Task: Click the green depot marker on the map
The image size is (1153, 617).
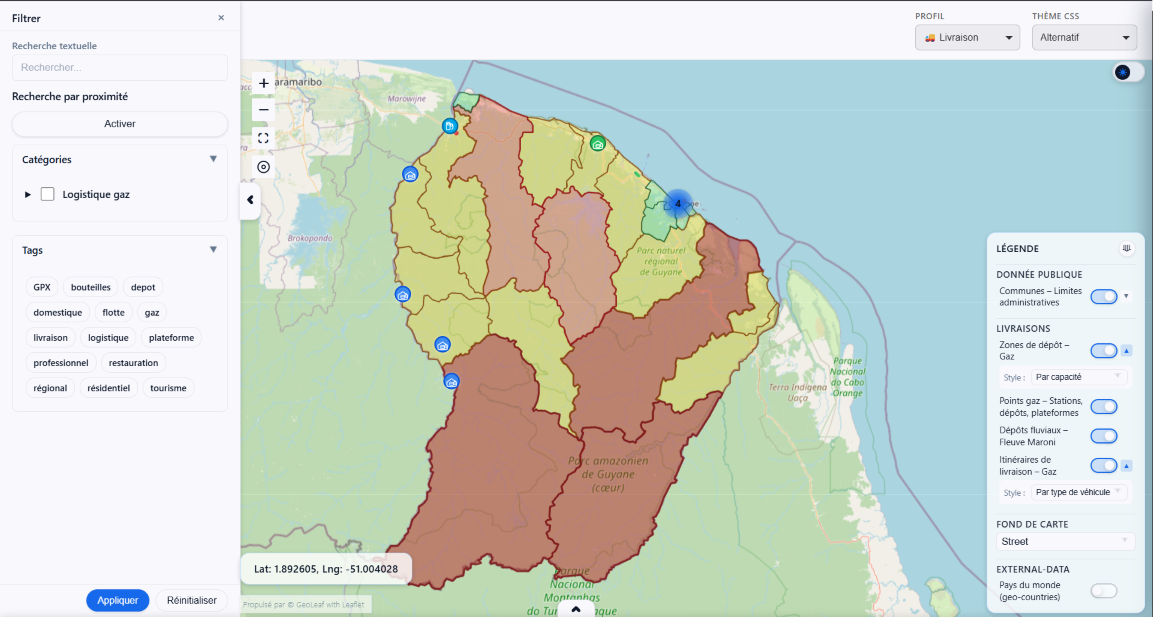Action: click(x=597, y=143)
